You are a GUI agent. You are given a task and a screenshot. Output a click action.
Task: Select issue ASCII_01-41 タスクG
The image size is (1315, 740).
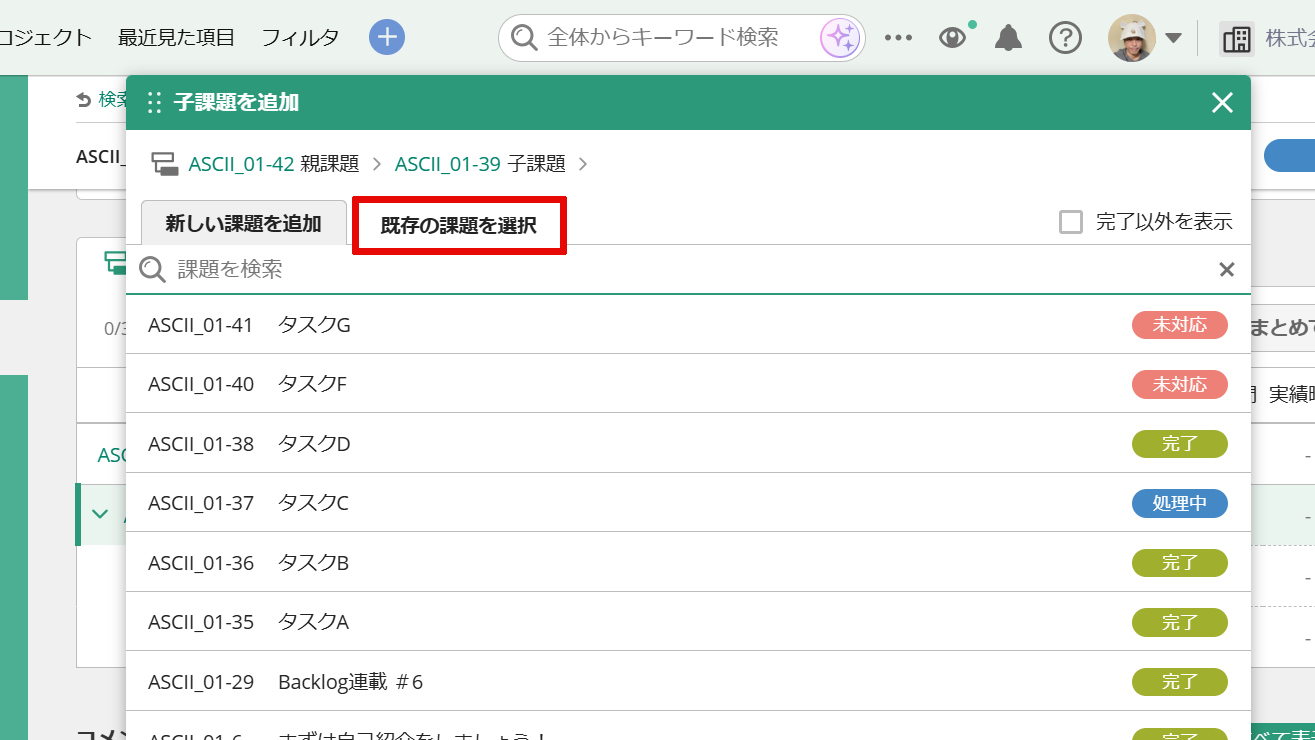pos(688,324)
